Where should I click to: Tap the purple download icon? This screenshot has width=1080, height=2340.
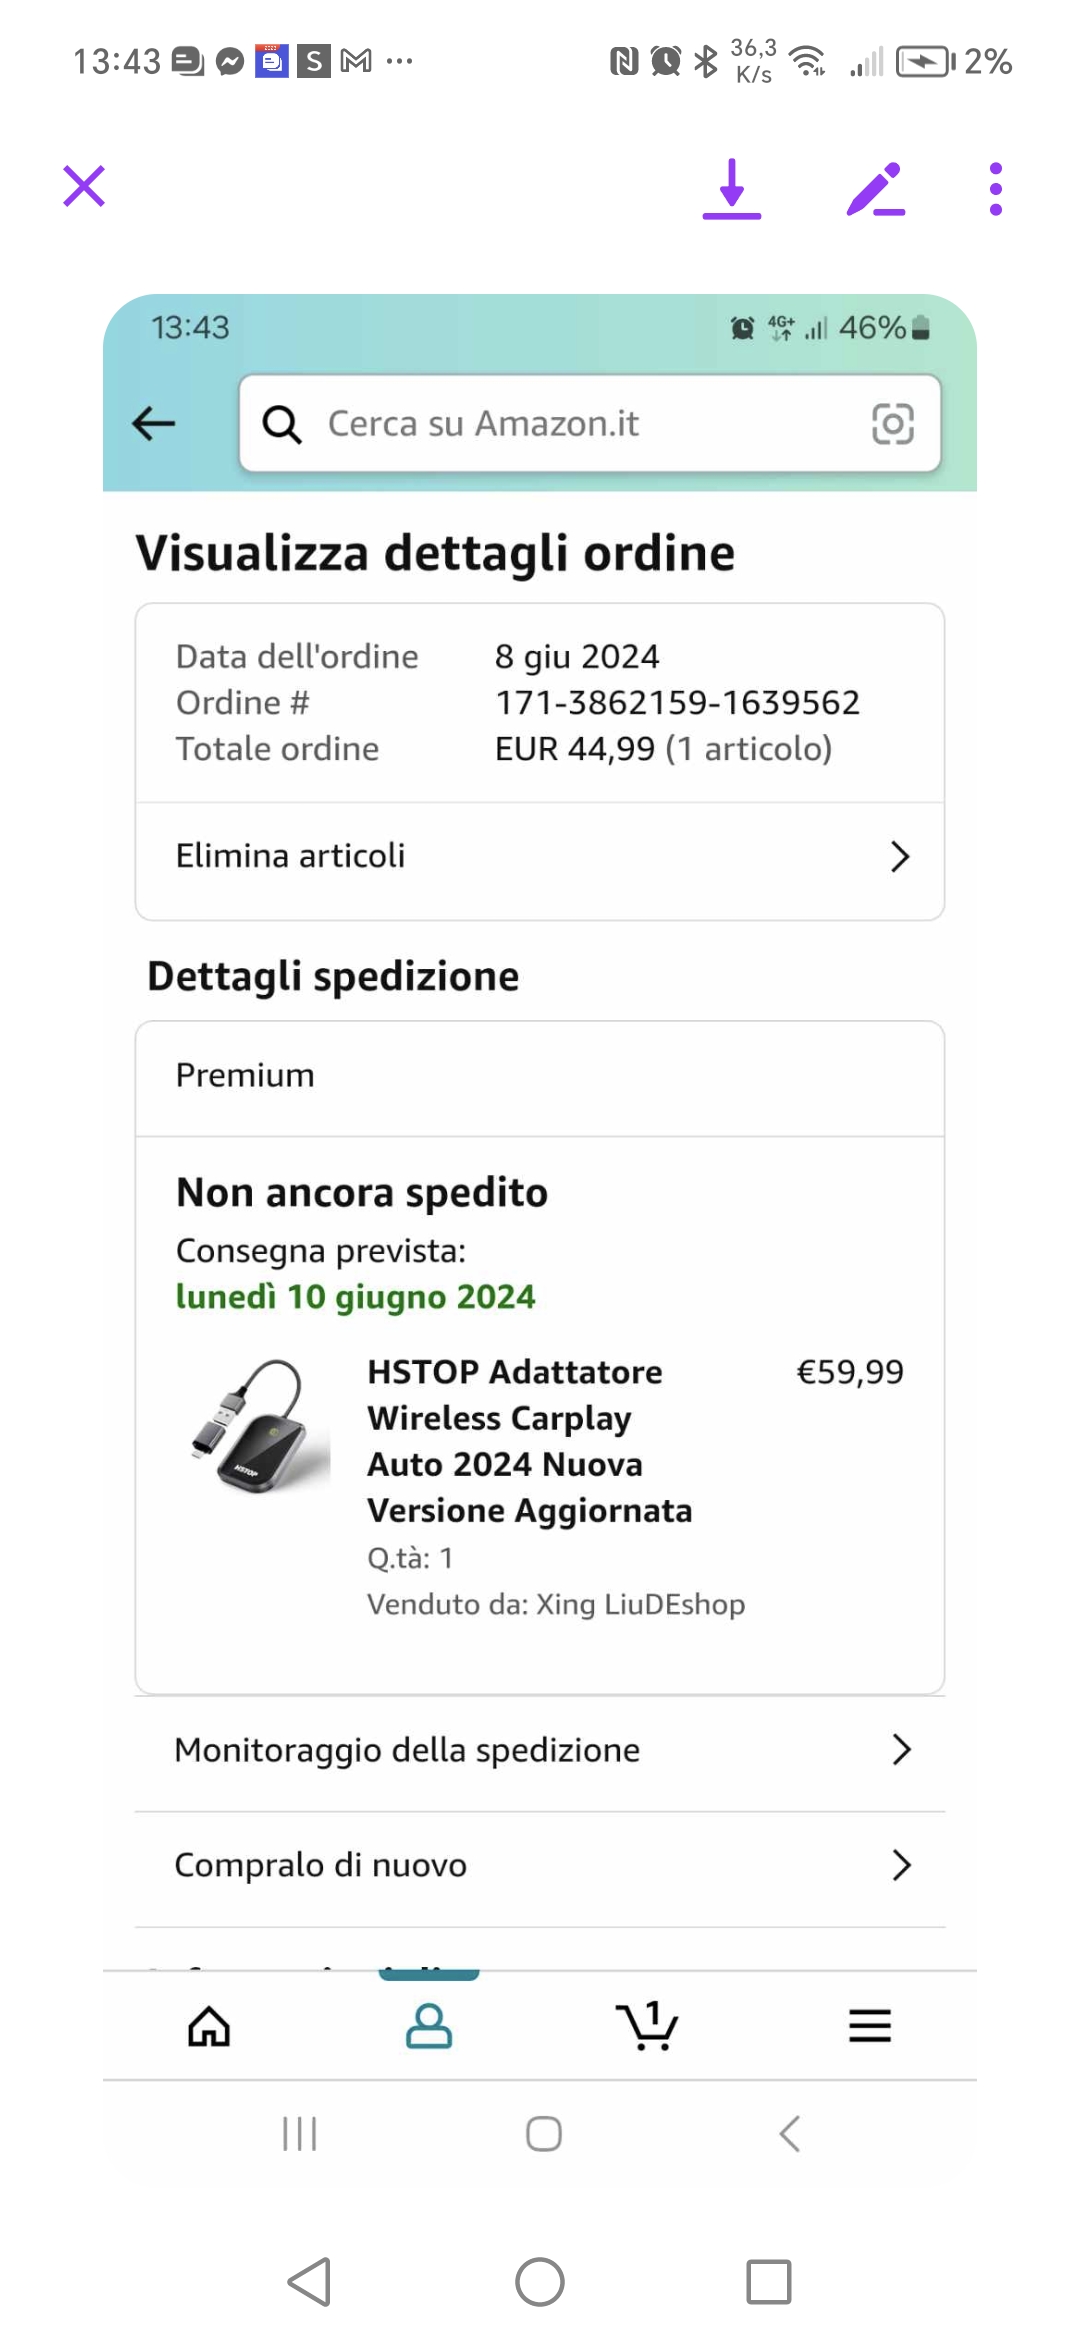(x=732, y=188)
